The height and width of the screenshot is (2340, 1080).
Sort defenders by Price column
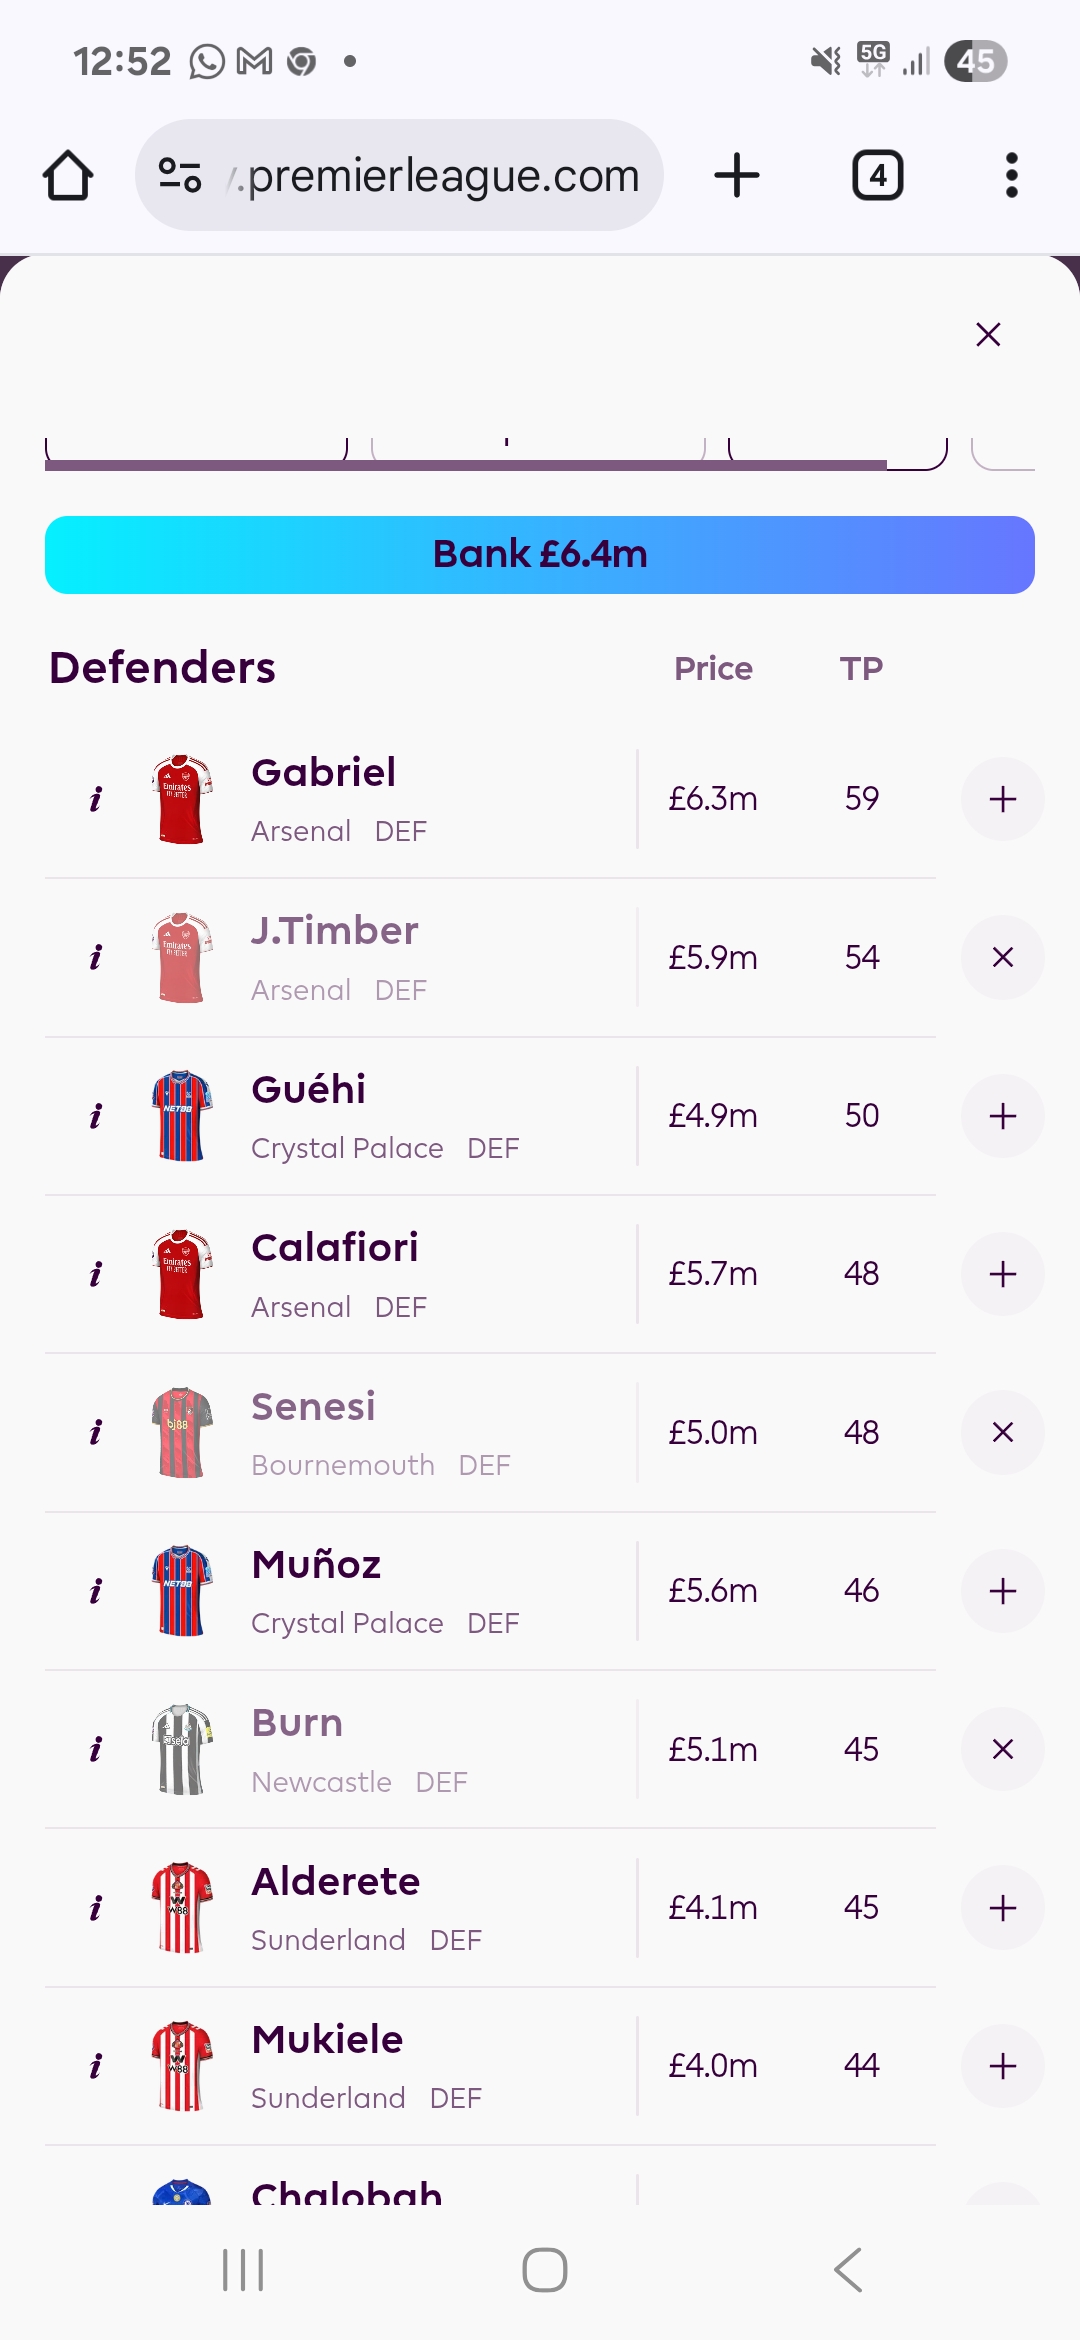tap(713, 668)
